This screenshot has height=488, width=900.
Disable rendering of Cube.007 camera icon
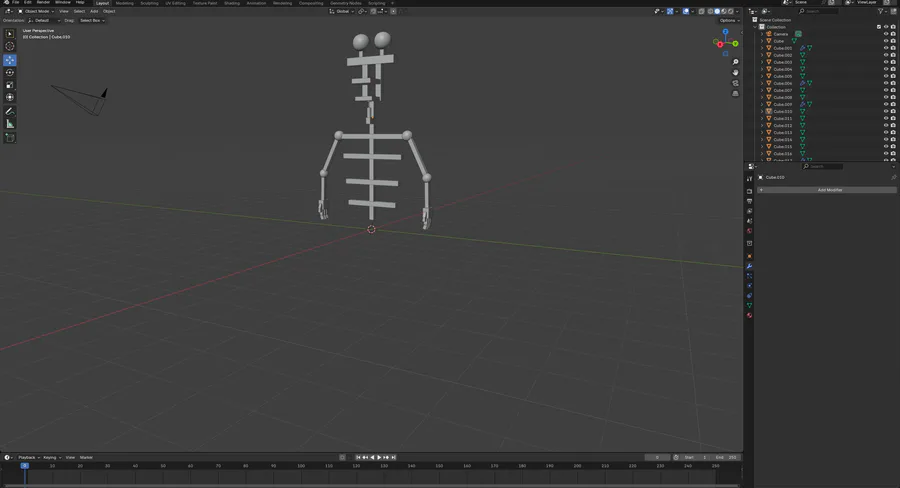tap(893, 90)
